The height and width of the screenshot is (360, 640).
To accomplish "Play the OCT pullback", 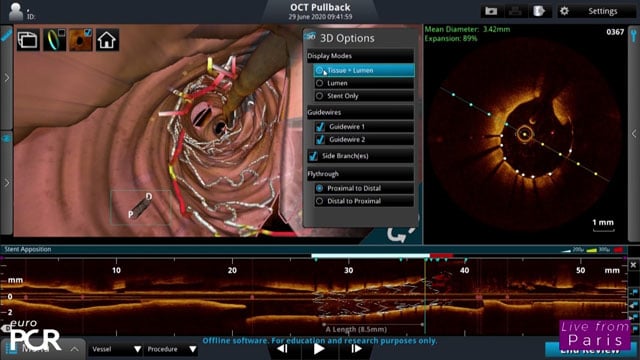I will click(319, 349).
